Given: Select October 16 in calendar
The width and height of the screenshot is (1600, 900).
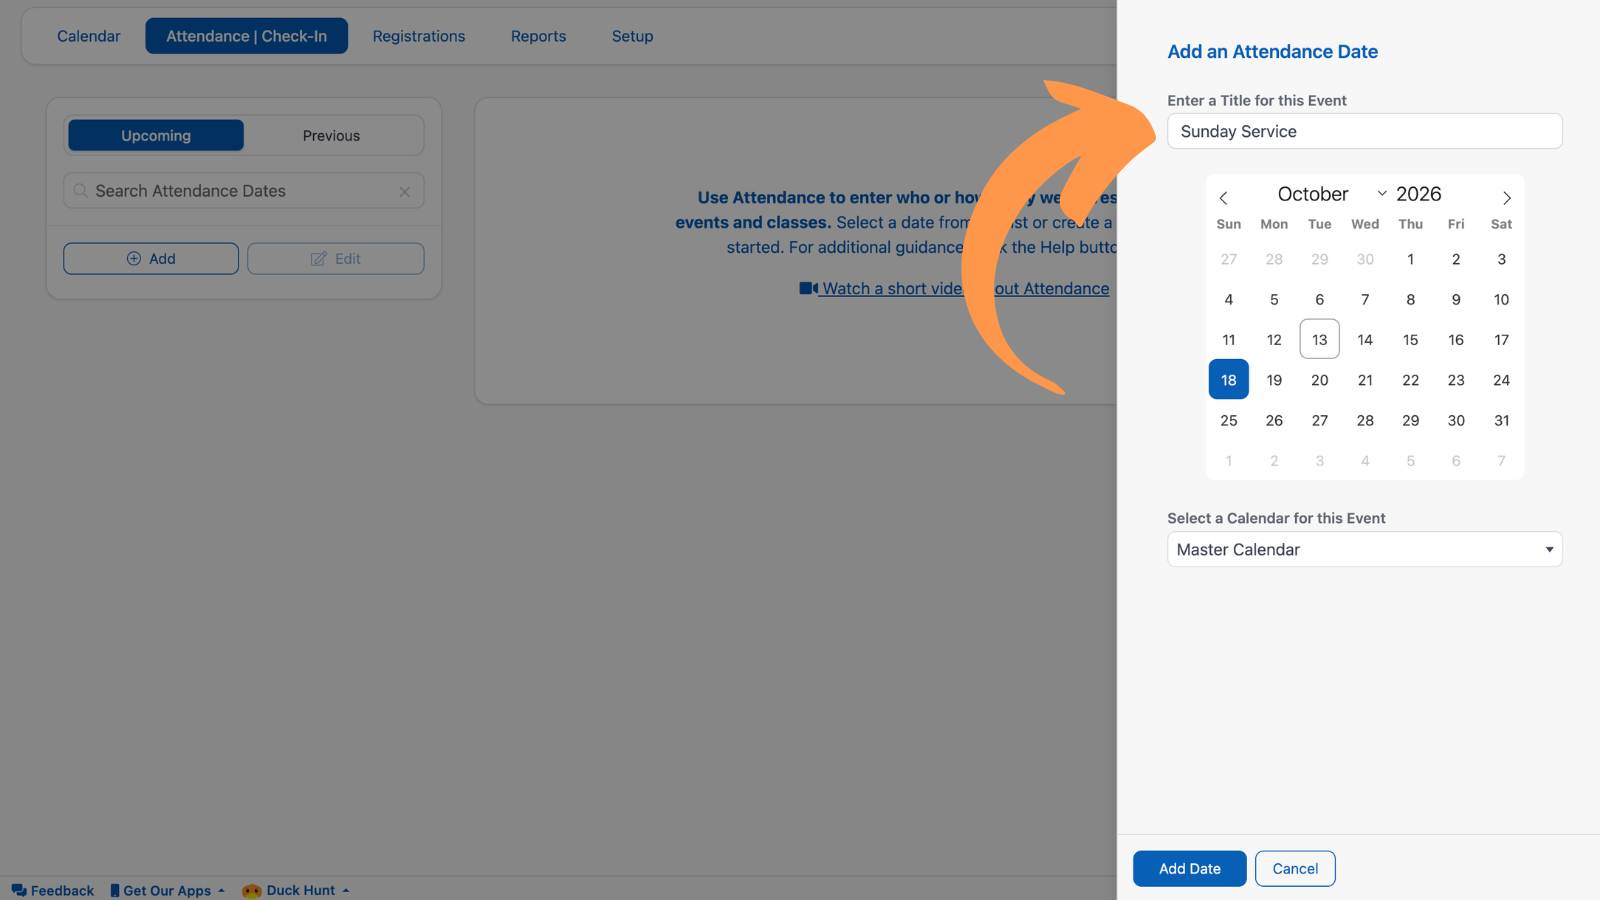Looking at the screenshot, I should 1456,340.
